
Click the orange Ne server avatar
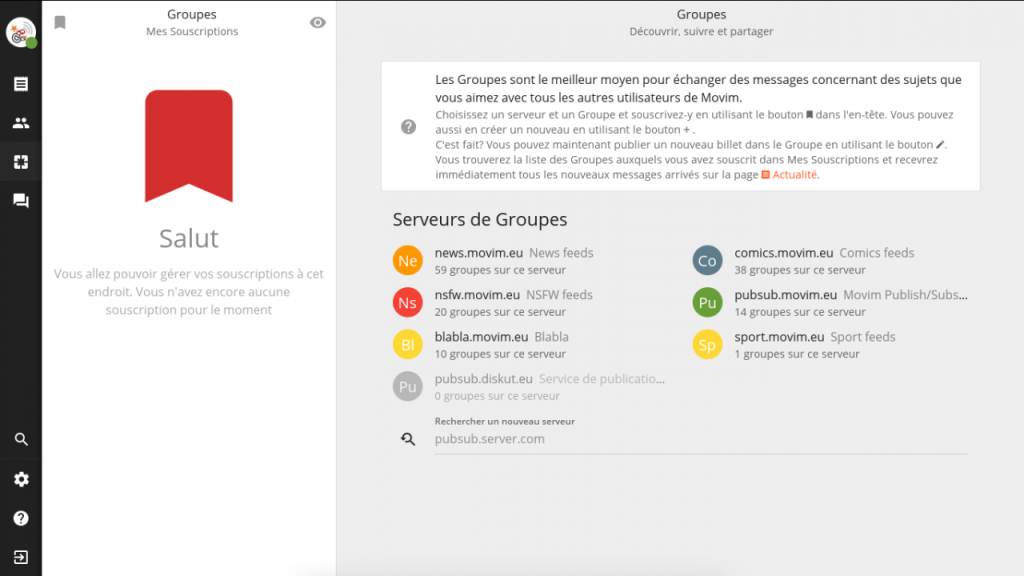pyautogui.click(x=408, y=261)
